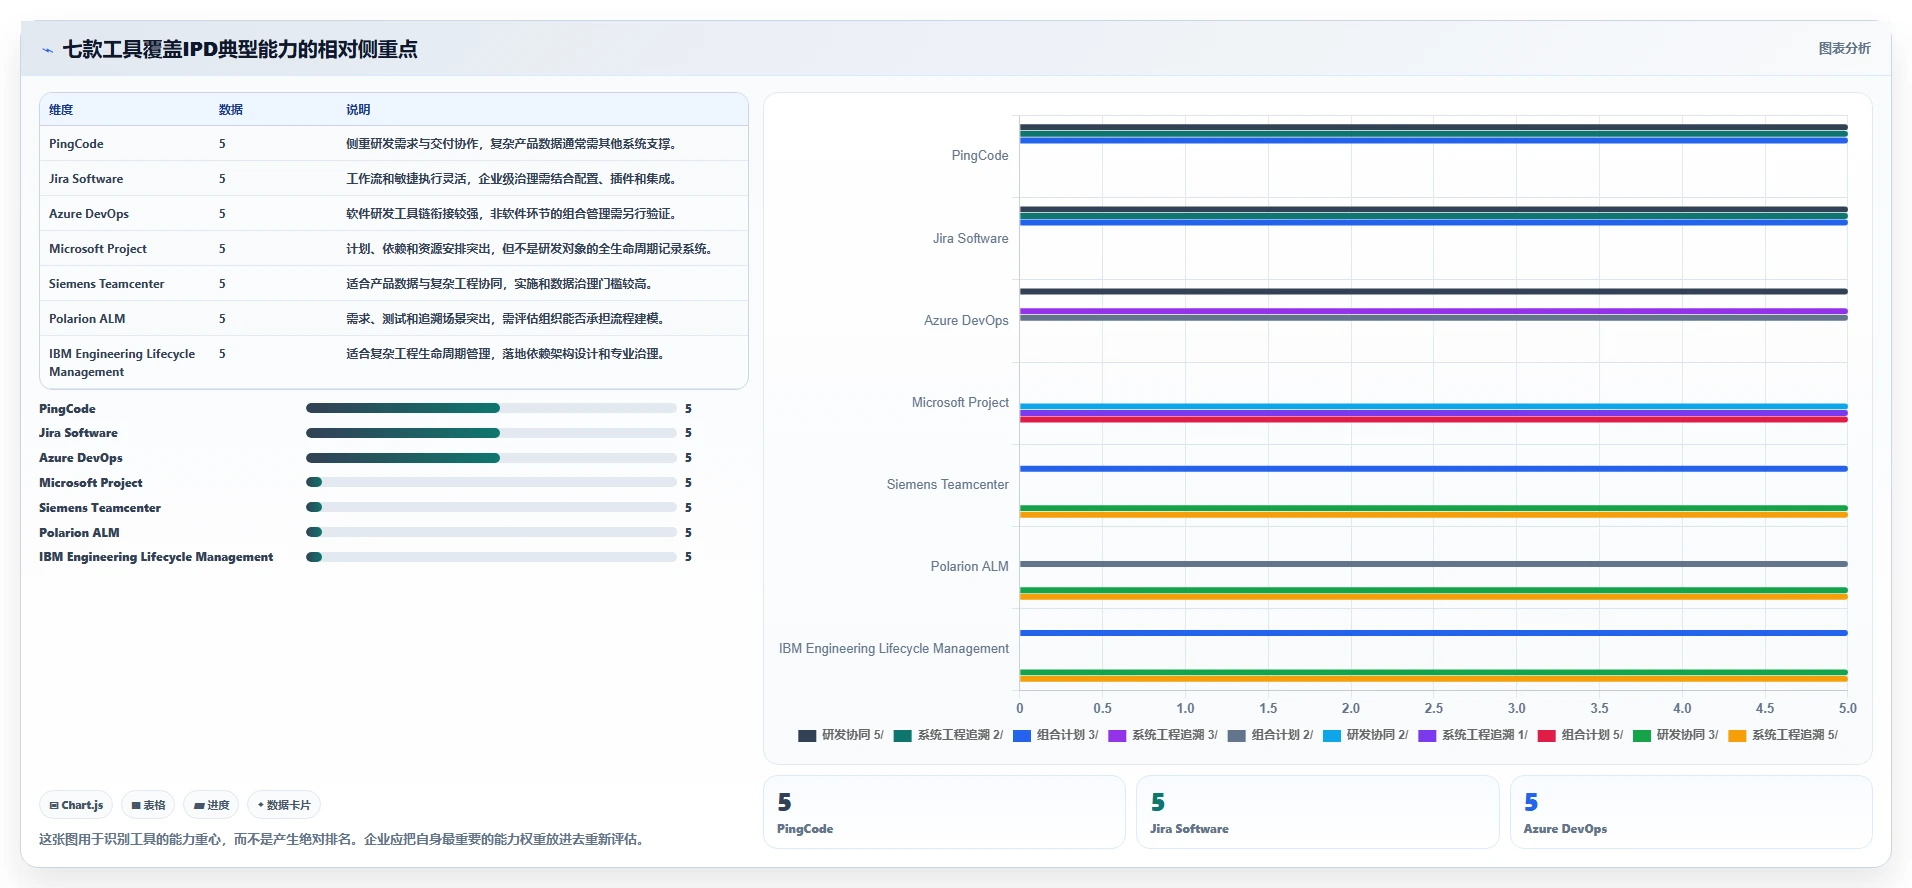Click the Polarion ALM label beside its progress bar
Image resolution: width=1912 pixels, height=888 pixels.
(79, 533)
